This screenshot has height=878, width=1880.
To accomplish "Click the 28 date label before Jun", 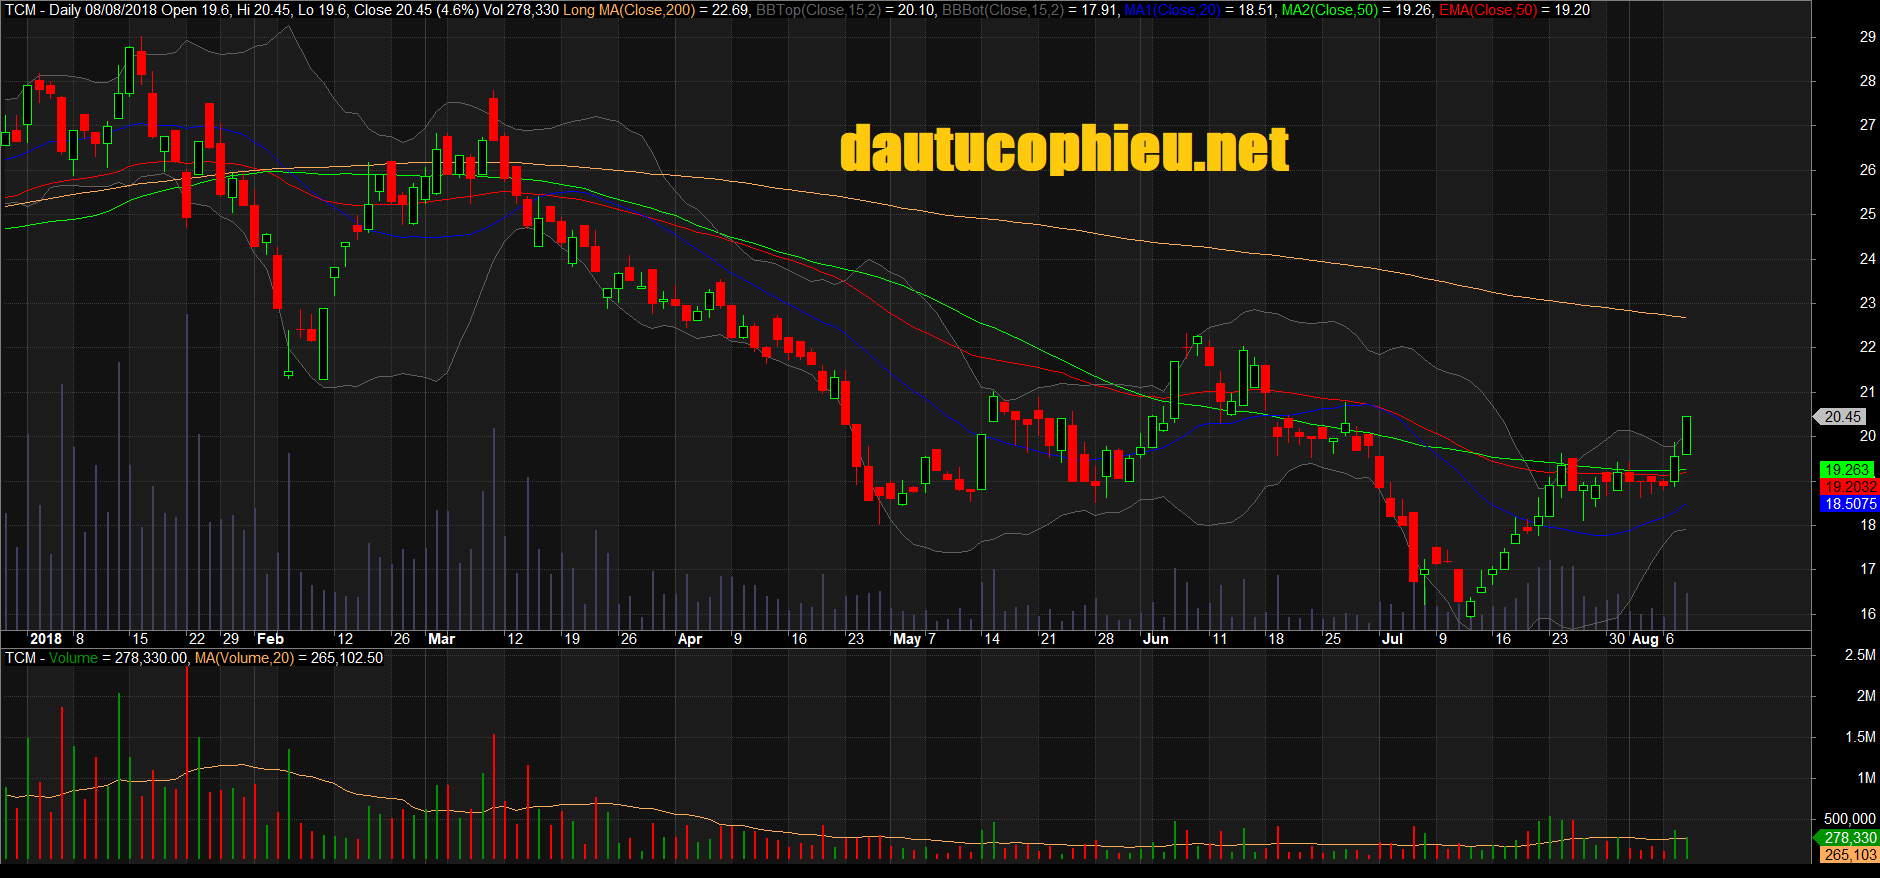I will point(1105,639).
